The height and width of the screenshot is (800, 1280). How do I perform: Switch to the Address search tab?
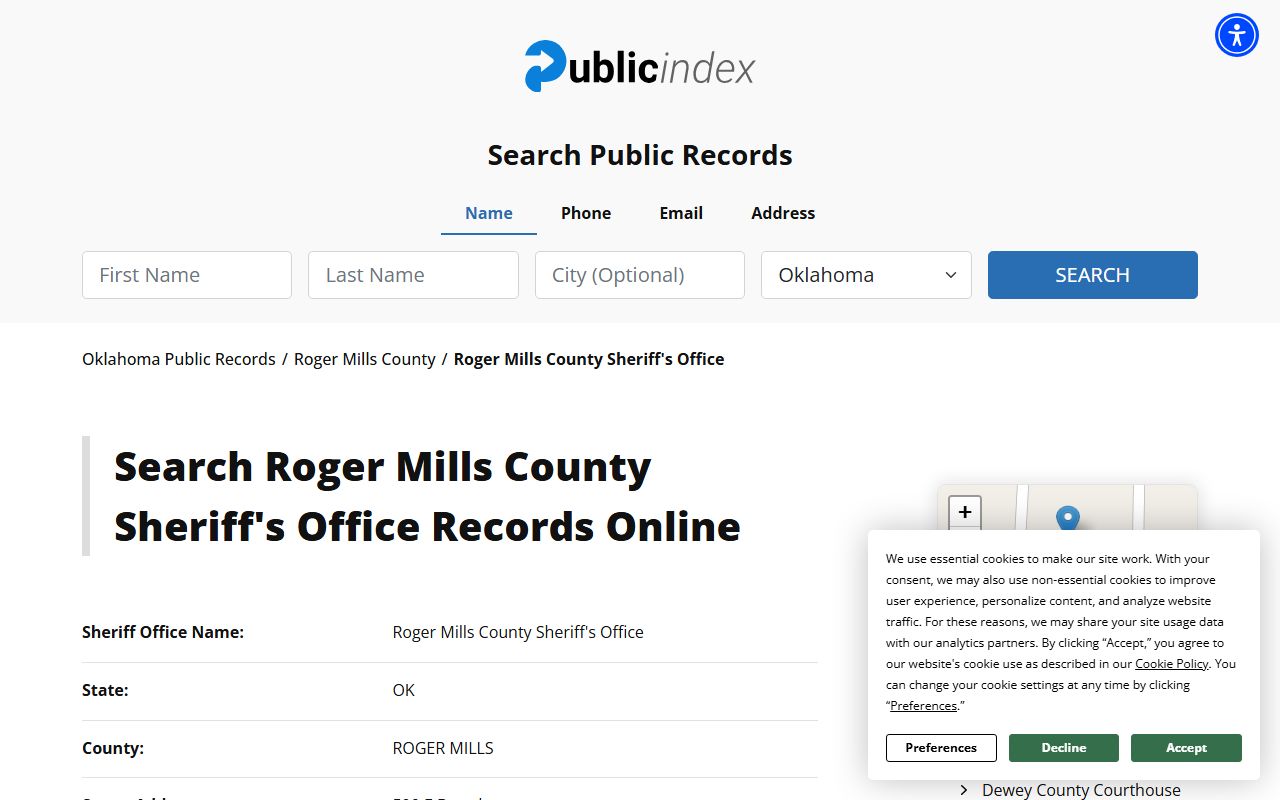tap(783, 213)
